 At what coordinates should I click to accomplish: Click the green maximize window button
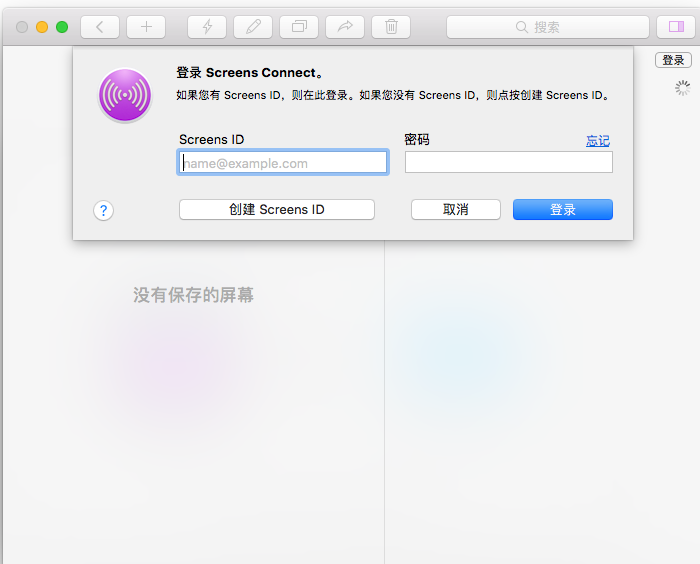(62, 27)
